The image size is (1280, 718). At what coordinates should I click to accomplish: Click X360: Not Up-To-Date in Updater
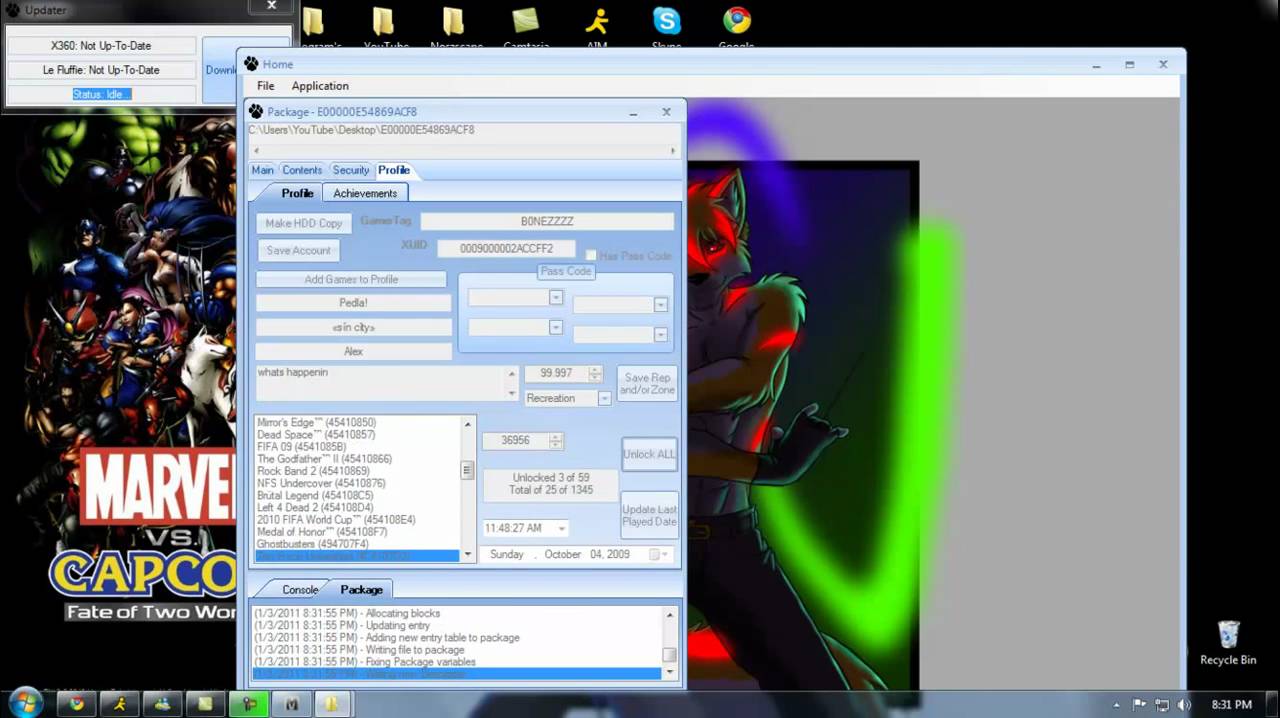[100, 46]
